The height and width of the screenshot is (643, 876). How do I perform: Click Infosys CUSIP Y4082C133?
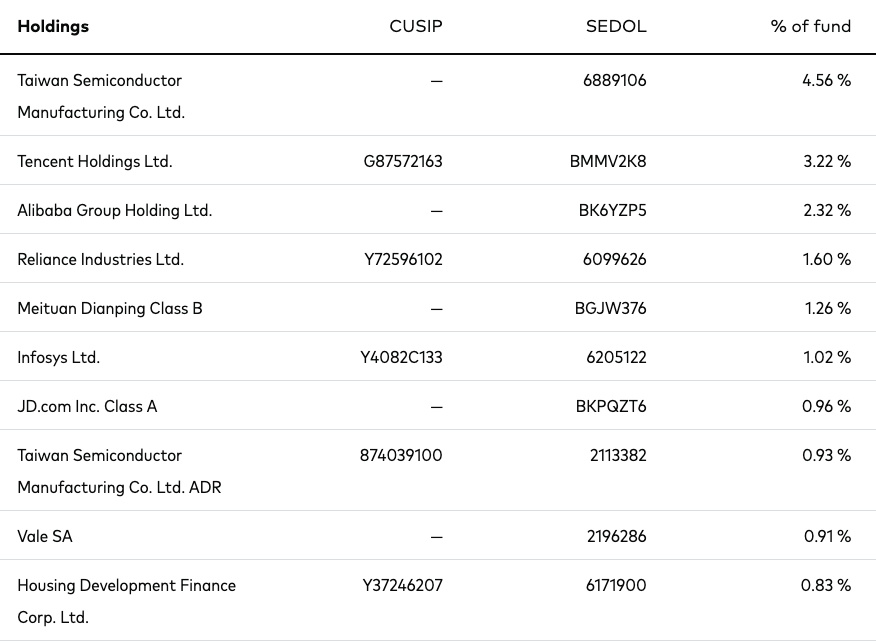click(403, 357)
